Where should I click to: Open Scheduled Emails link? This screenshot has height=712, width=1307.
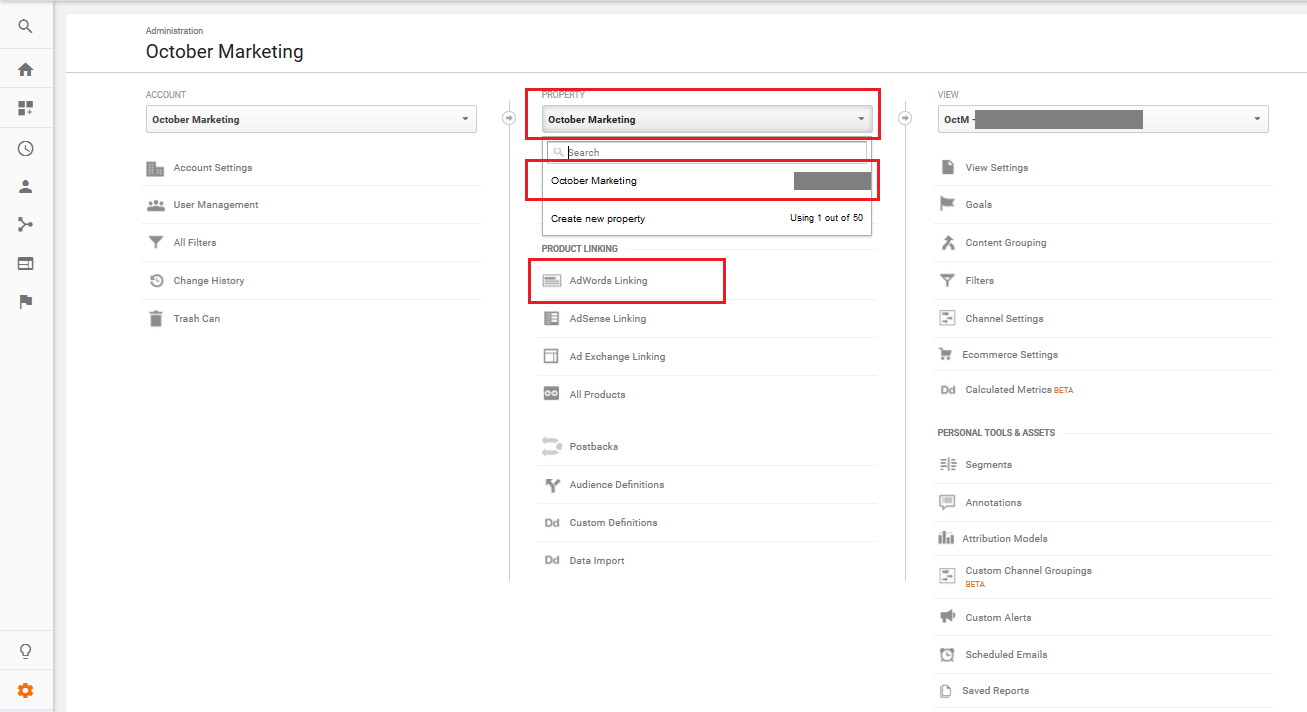click(x=1007, y=655)
